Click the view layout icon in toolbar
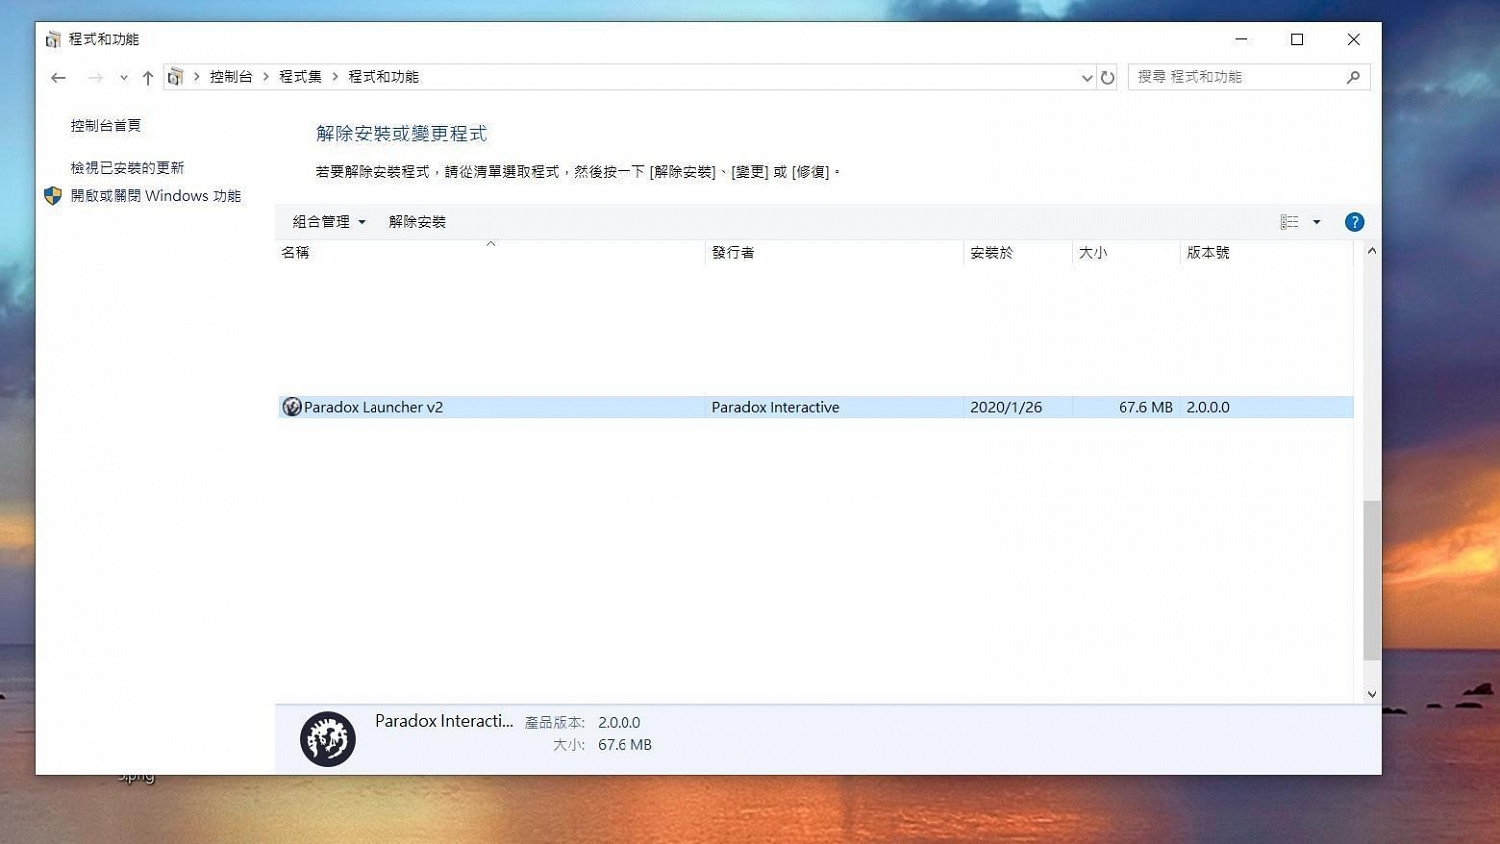1500x844 pixels. pyautogui.click(x=1289, y=222)
